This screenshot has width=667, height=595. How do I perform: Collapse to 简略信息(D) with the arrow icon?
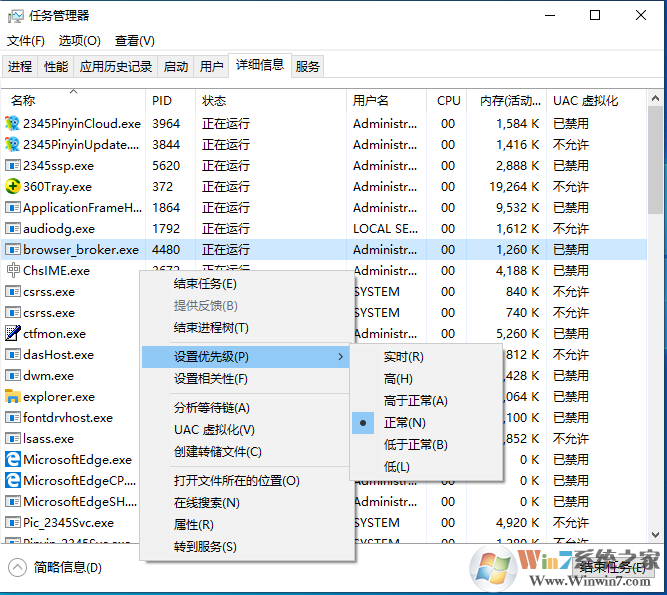[x=17, y=567]
